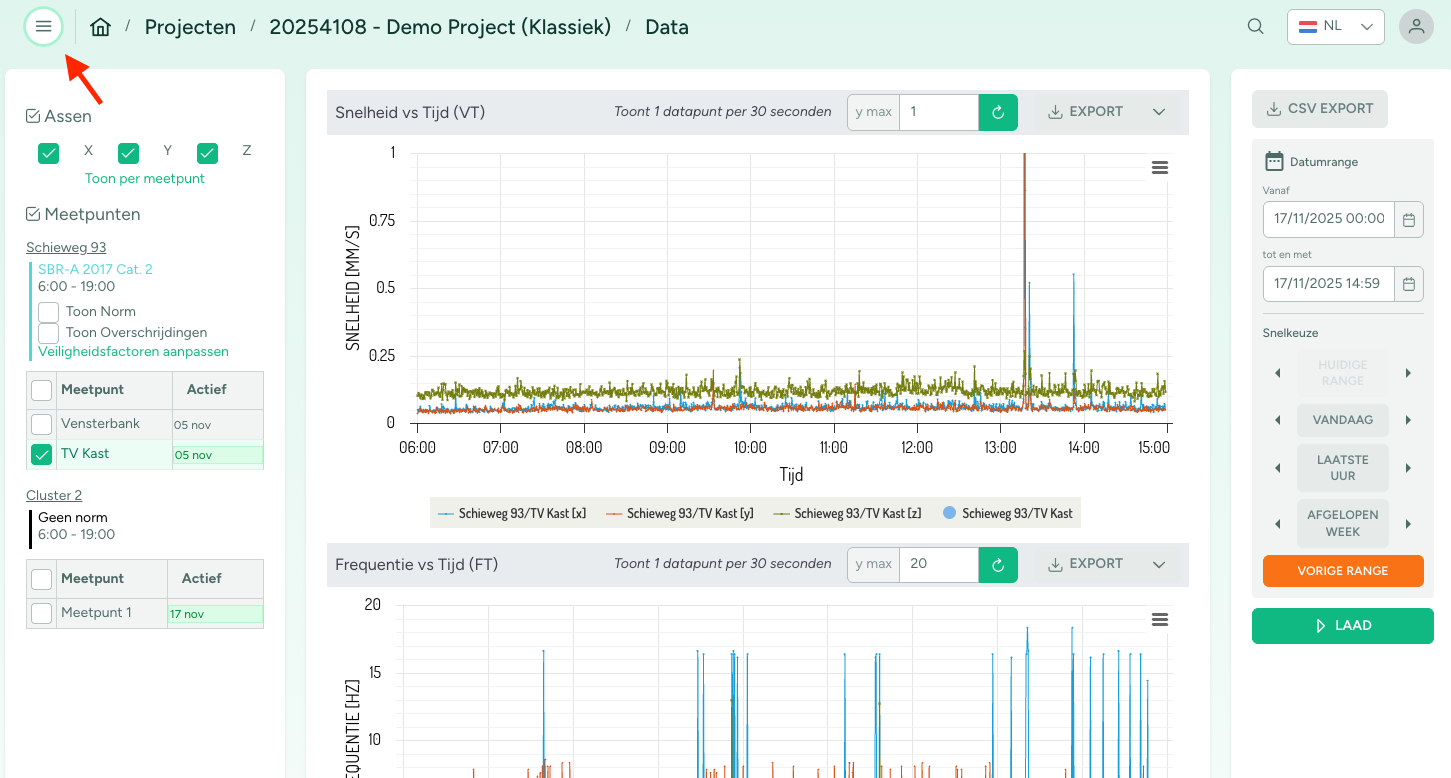Enable Toon Overschrijdingen checkbox
The image size is (1451, 778).
point(48,333)
